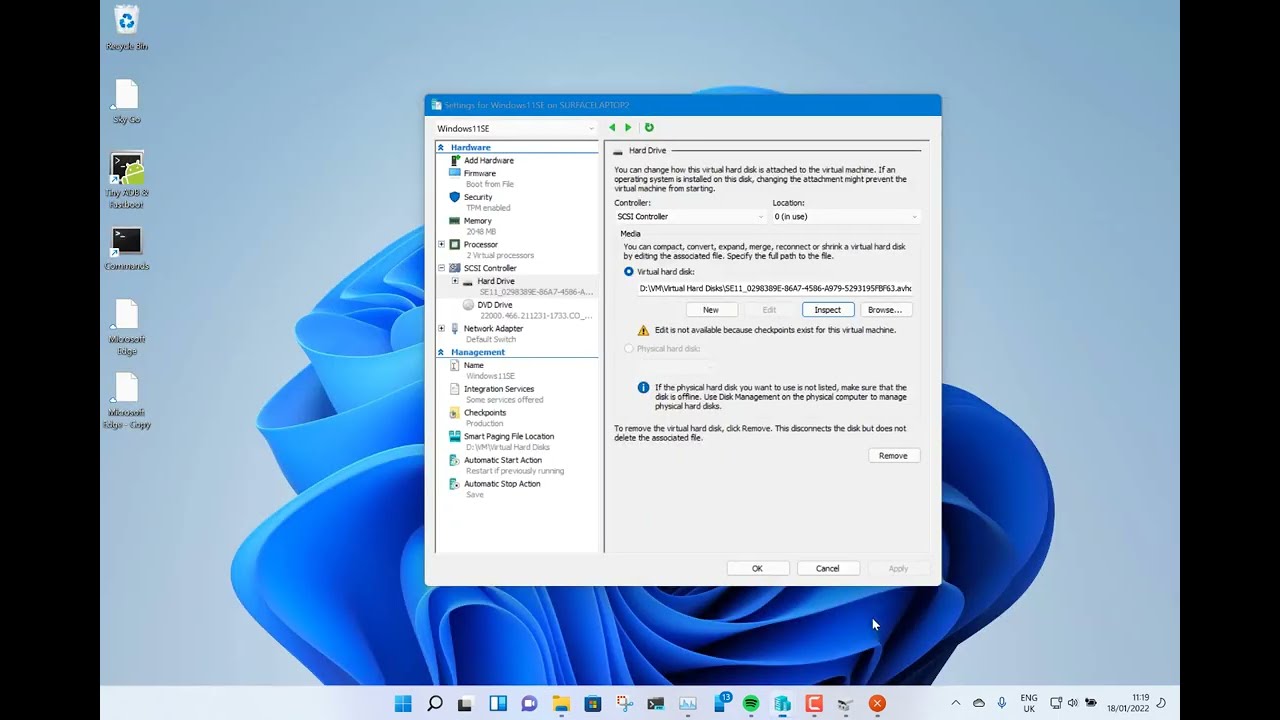The image size is (1280, 720).
Task: Open Teams Chat from the taskbar
Action: (x=529, y=704)
